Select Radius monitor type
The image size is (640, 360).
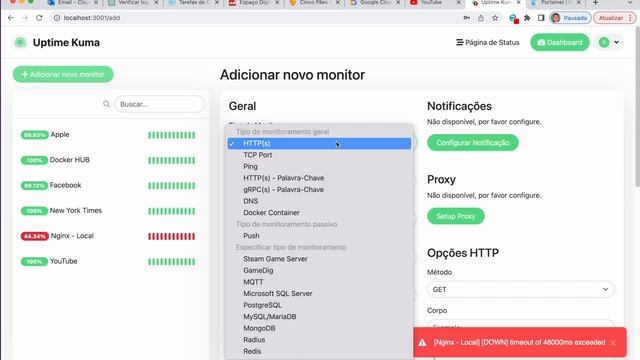319,340
